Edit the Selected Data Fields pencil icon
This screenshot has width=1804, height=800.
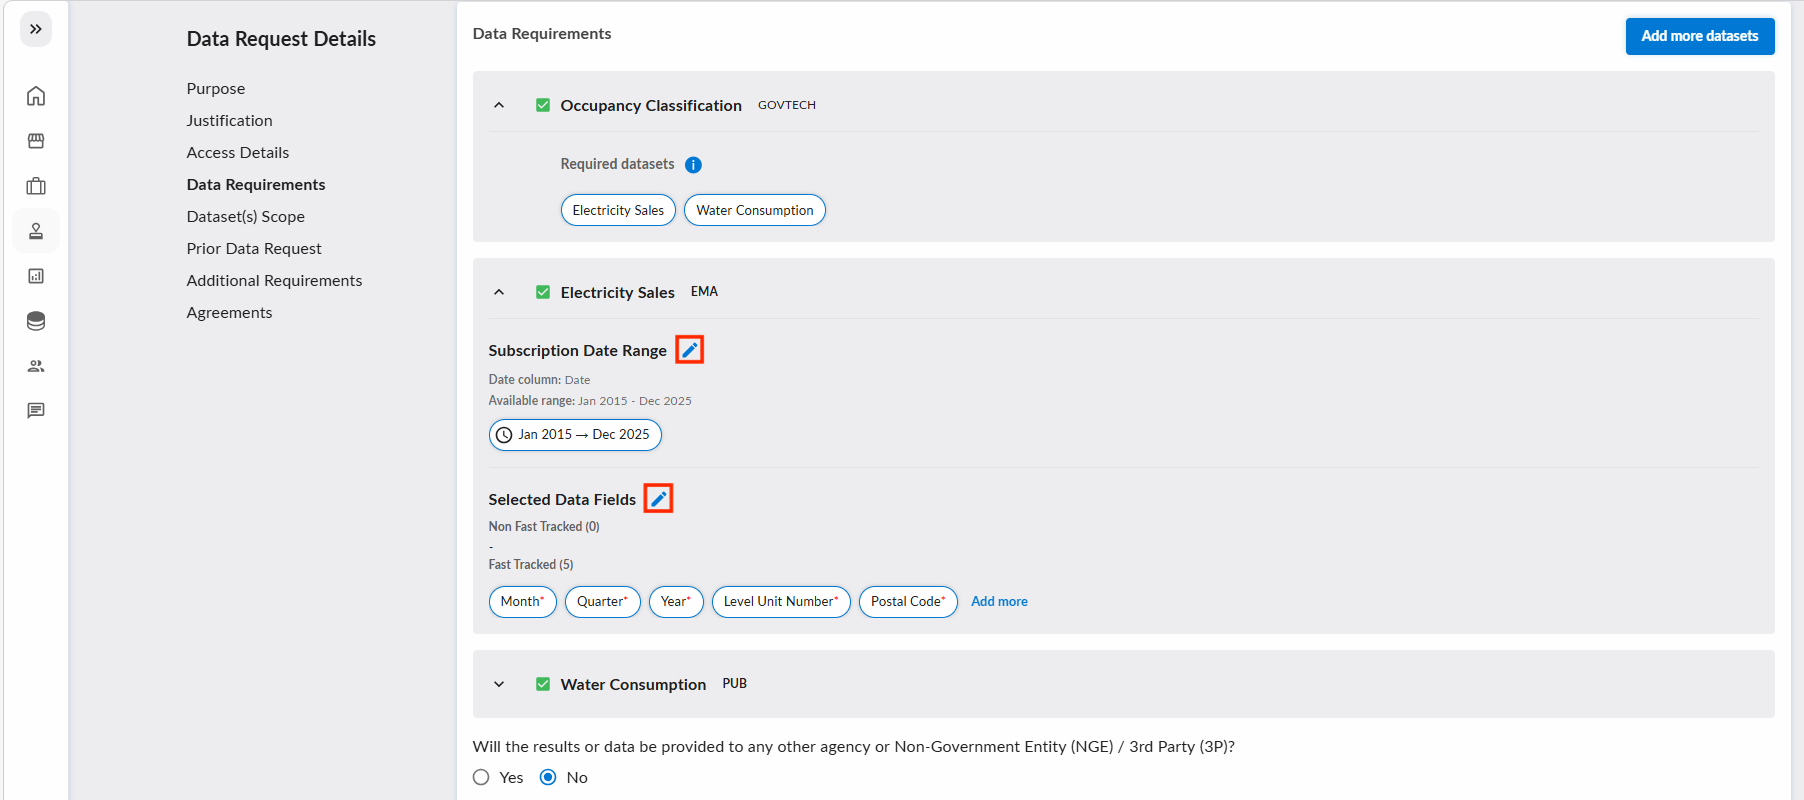[x=659, y=499]
